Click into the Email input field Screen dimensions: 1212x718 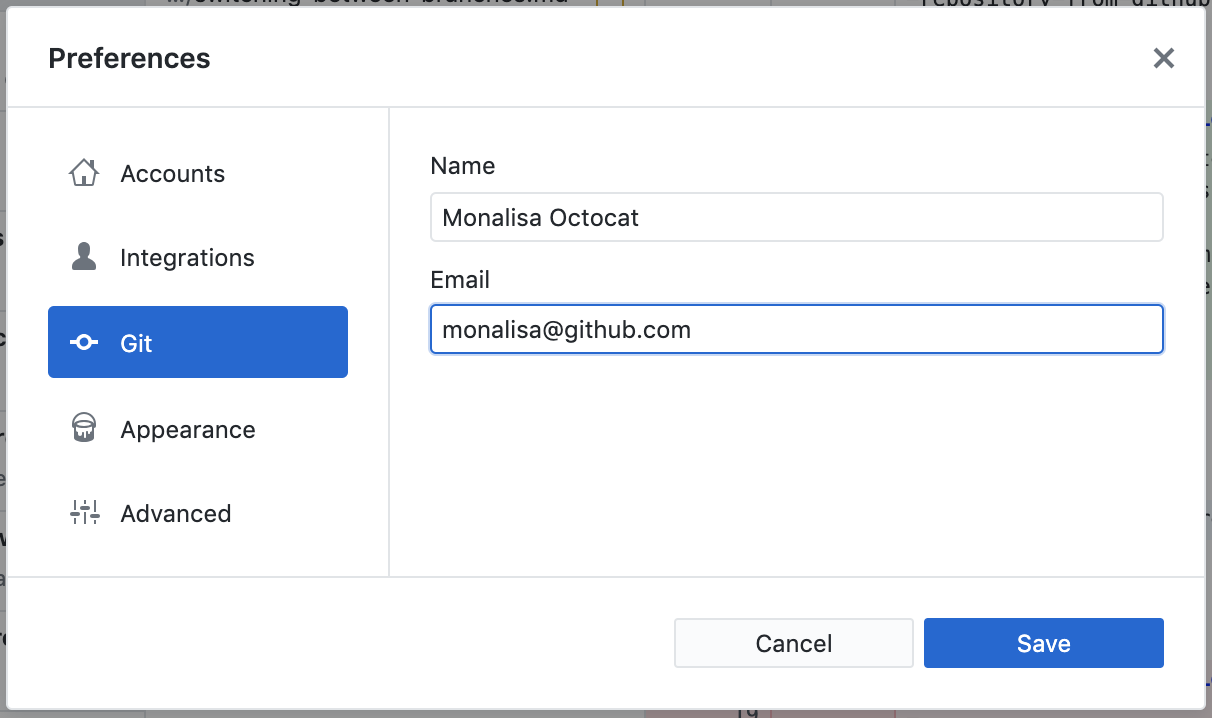(x=797, y=329)
